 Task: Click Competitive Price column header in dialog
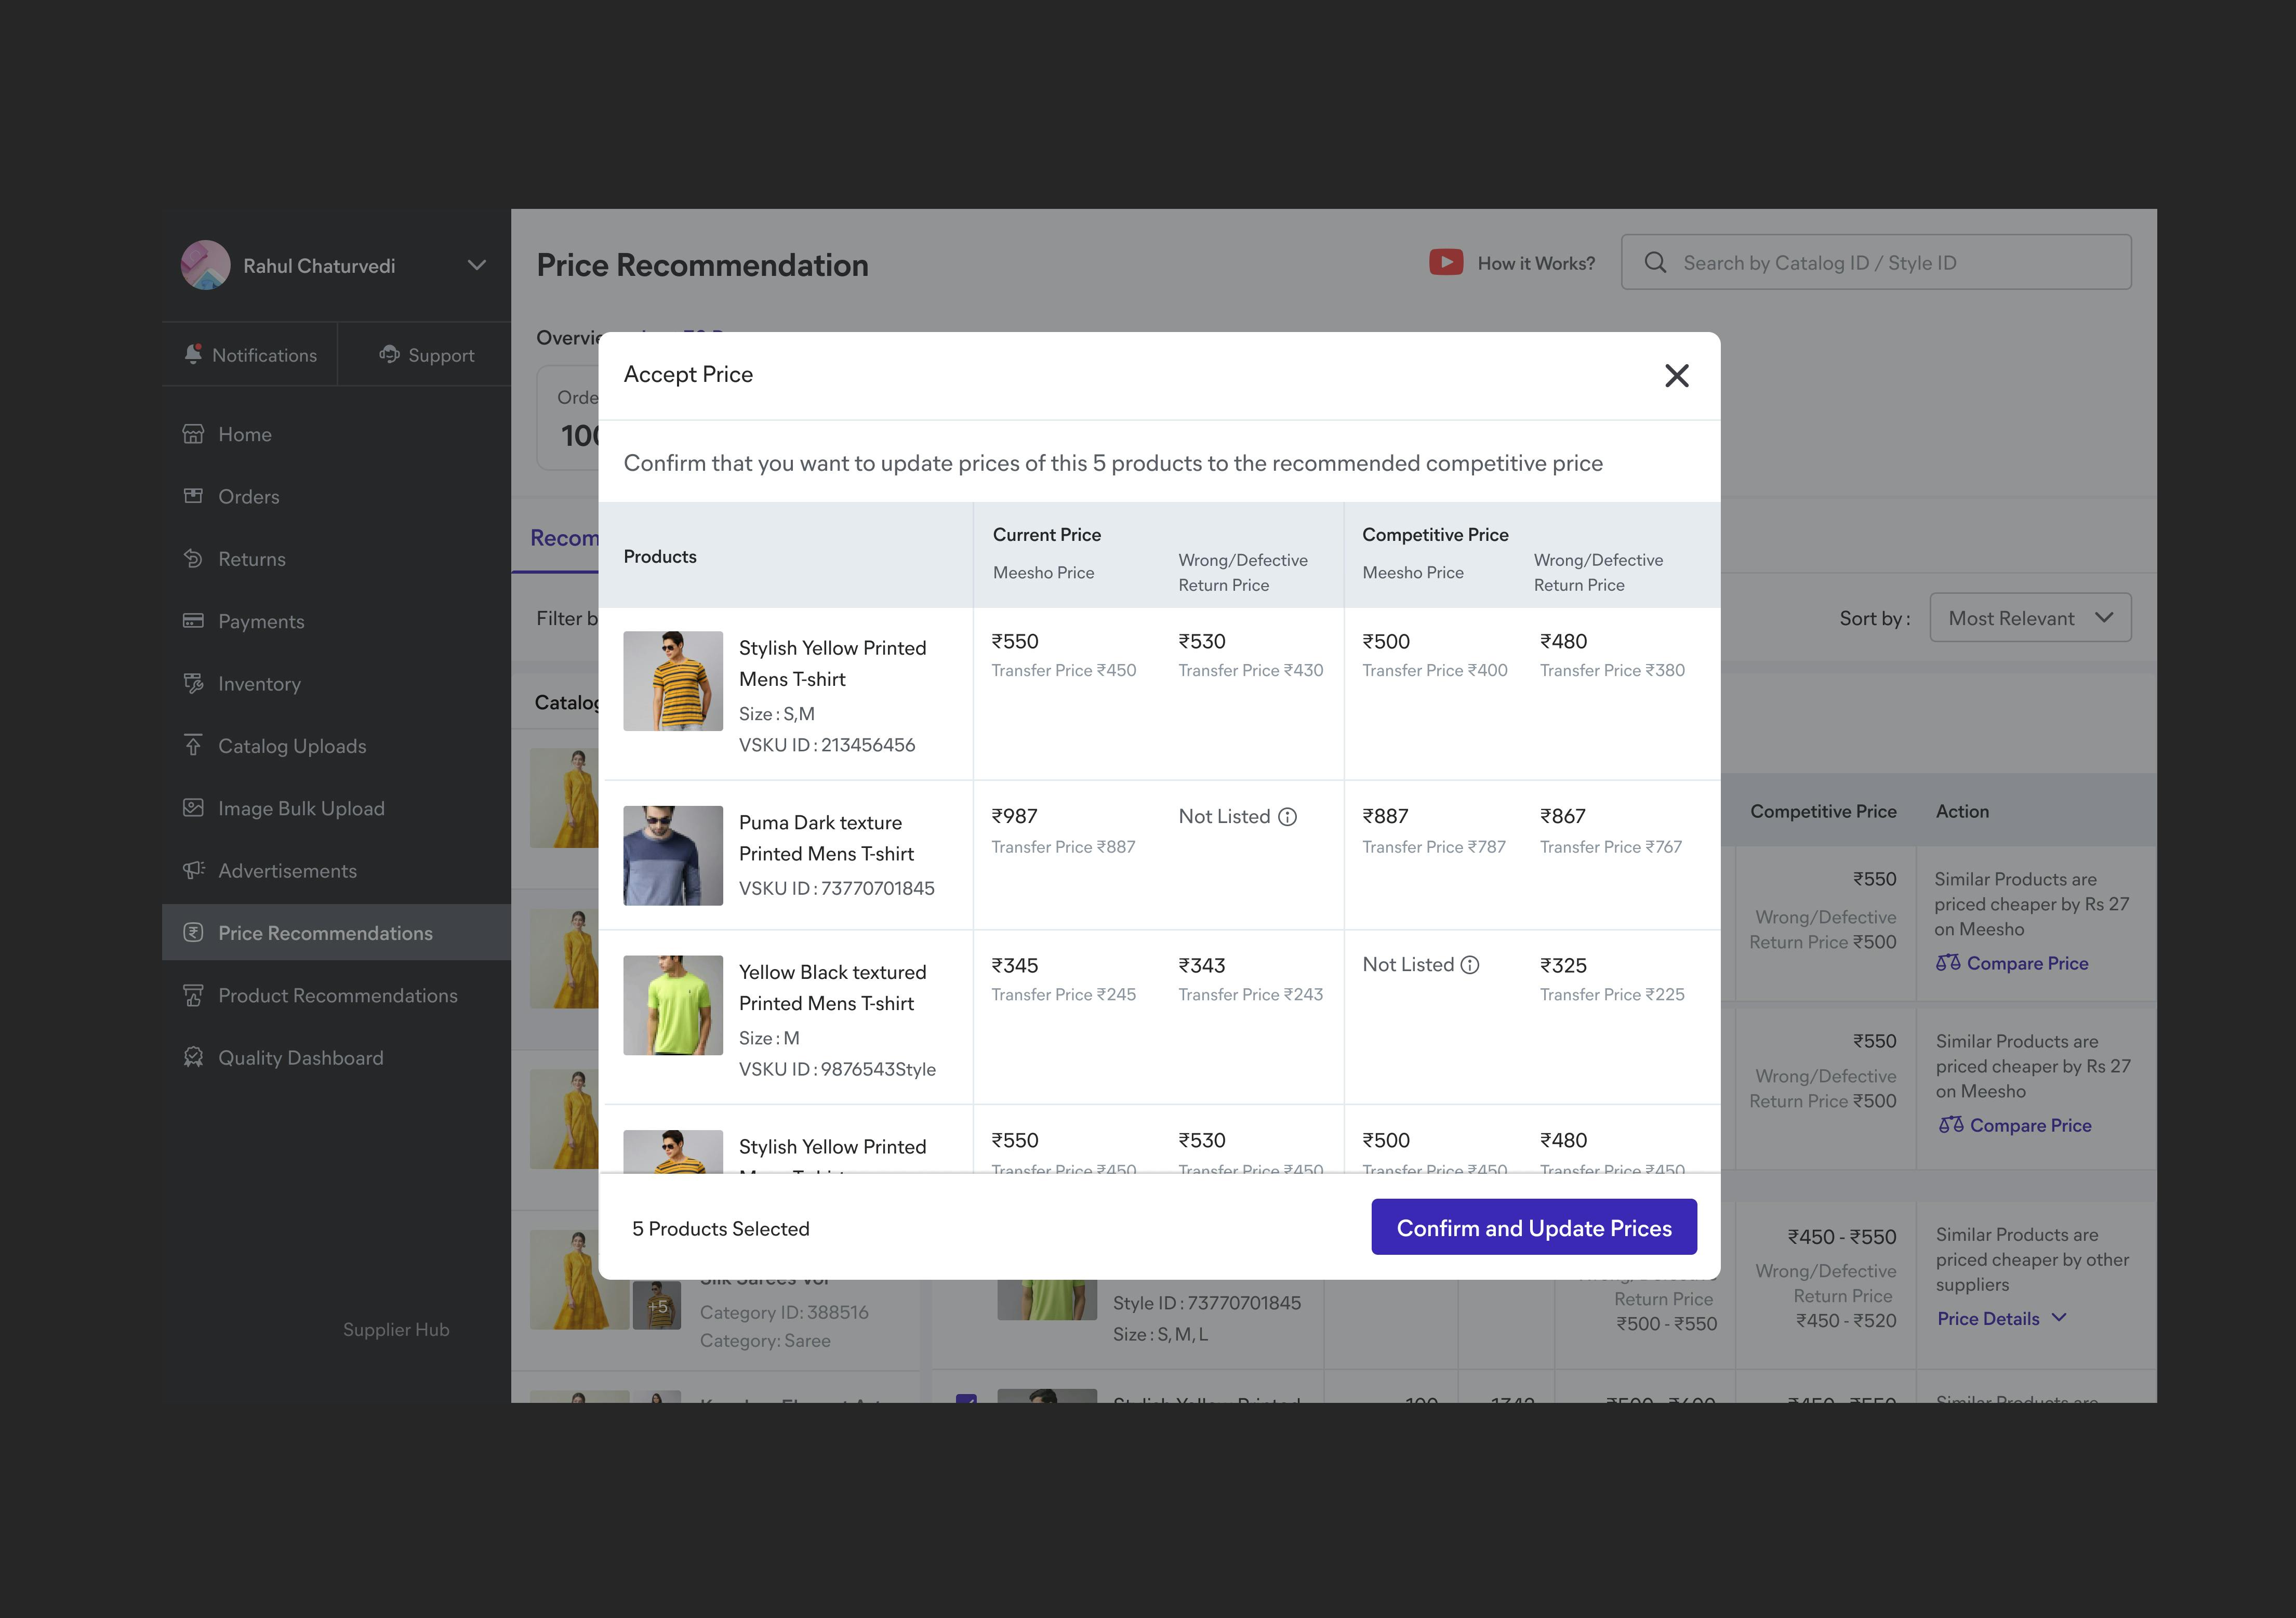1435,535
